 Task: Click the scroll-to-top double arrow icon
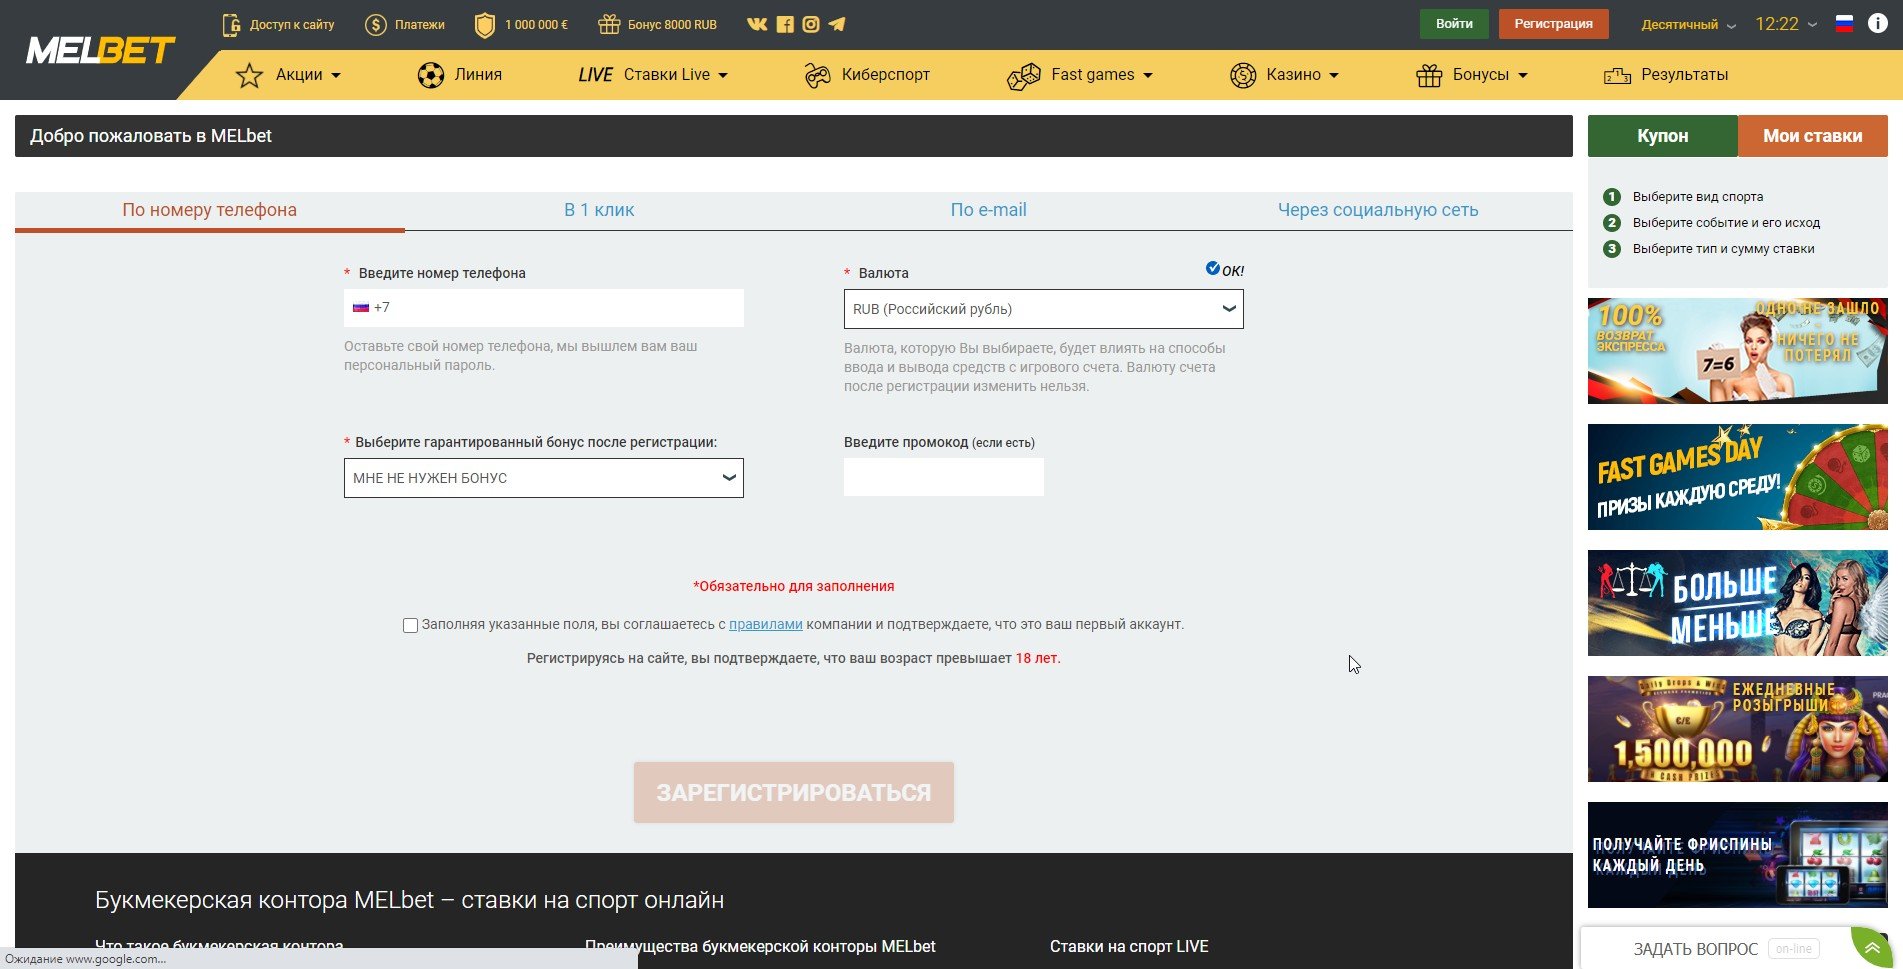(1872, 948)
